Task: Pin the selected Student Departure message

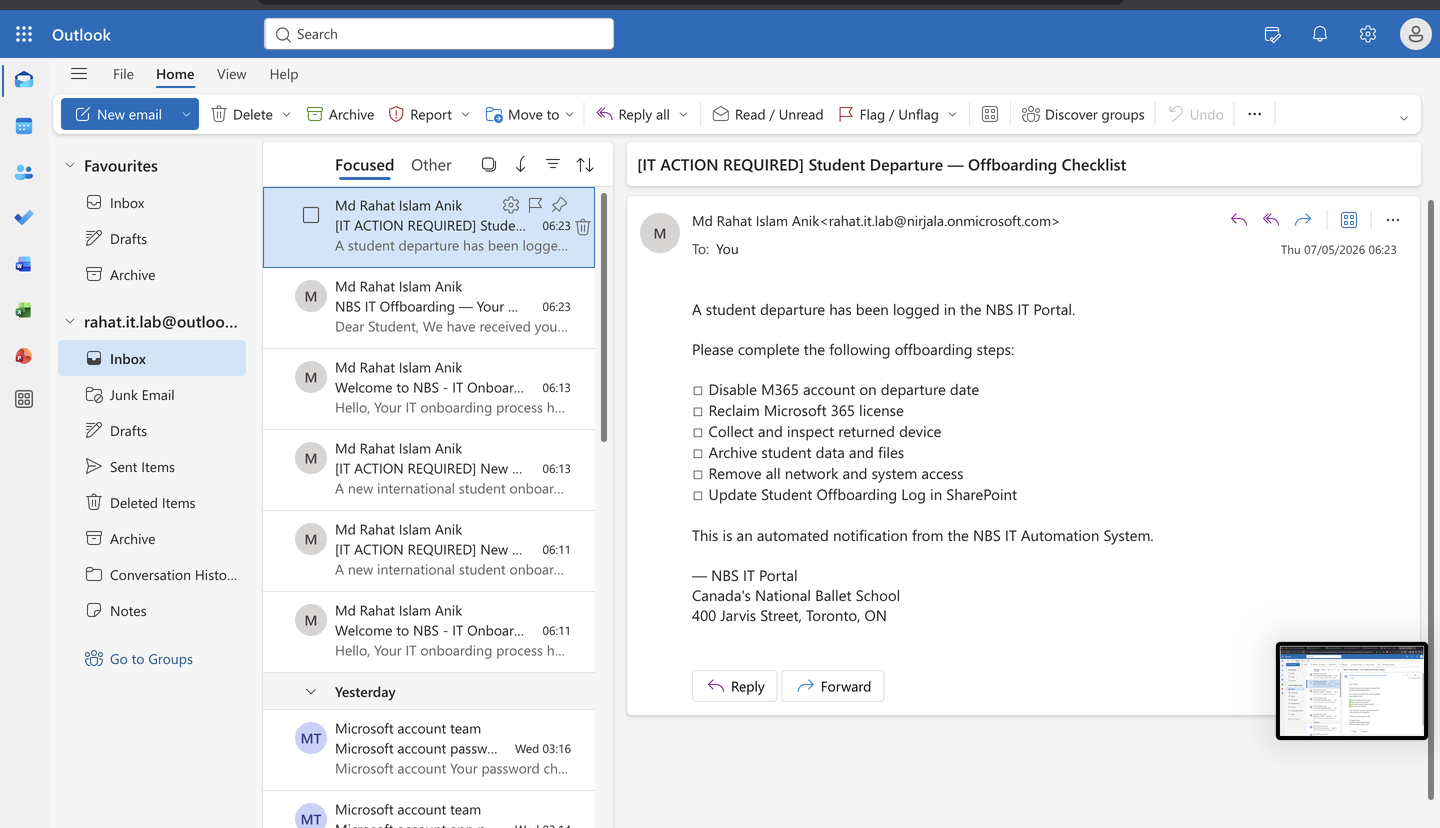Action: 559,205
